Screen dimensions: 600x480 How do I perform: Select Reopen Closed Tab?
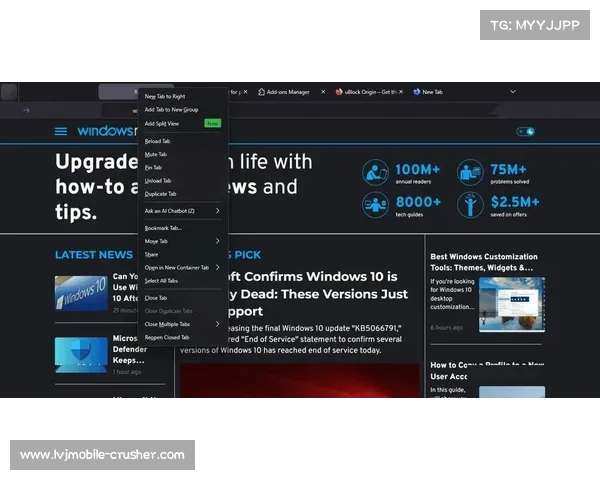pyautogui.click(x=166, y=337)
